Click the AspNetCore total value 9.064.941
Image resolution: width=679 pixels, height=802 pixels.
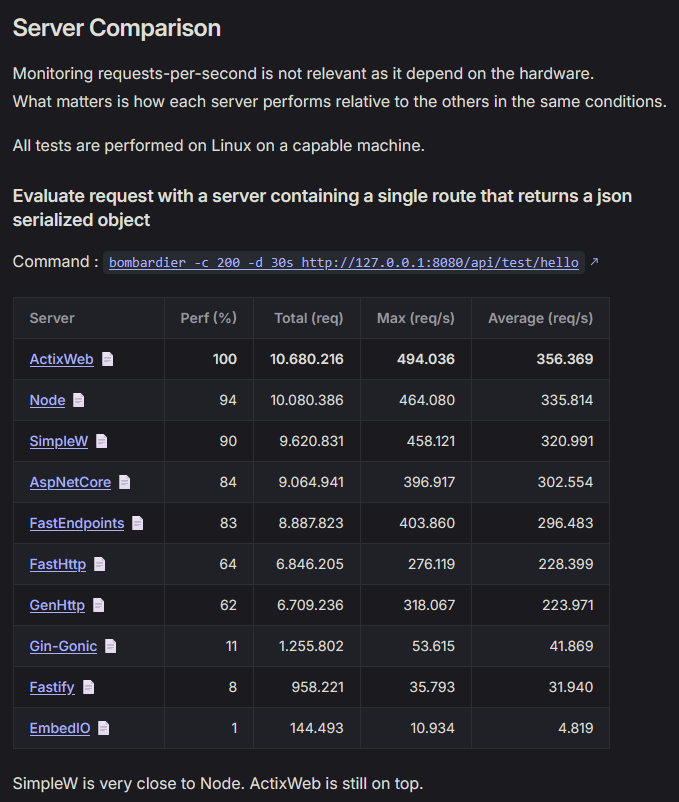click(x=311, y=482)
